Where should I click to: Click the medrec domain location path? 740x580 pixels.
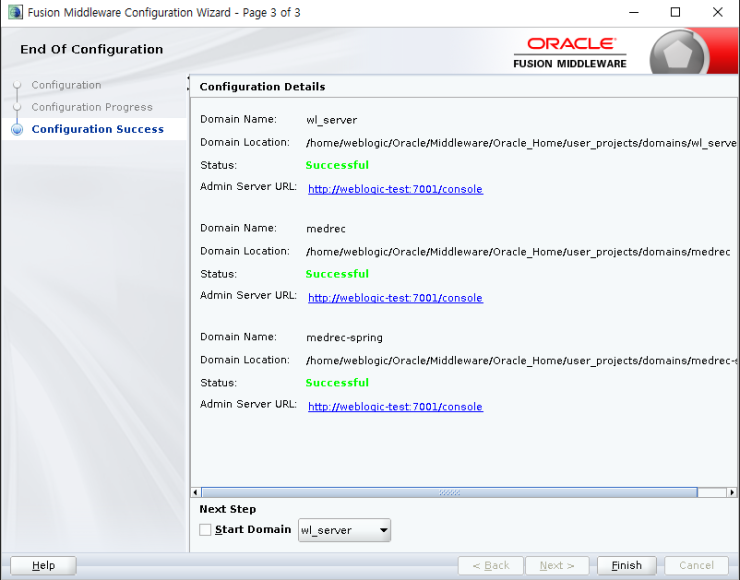coord(518,252)
